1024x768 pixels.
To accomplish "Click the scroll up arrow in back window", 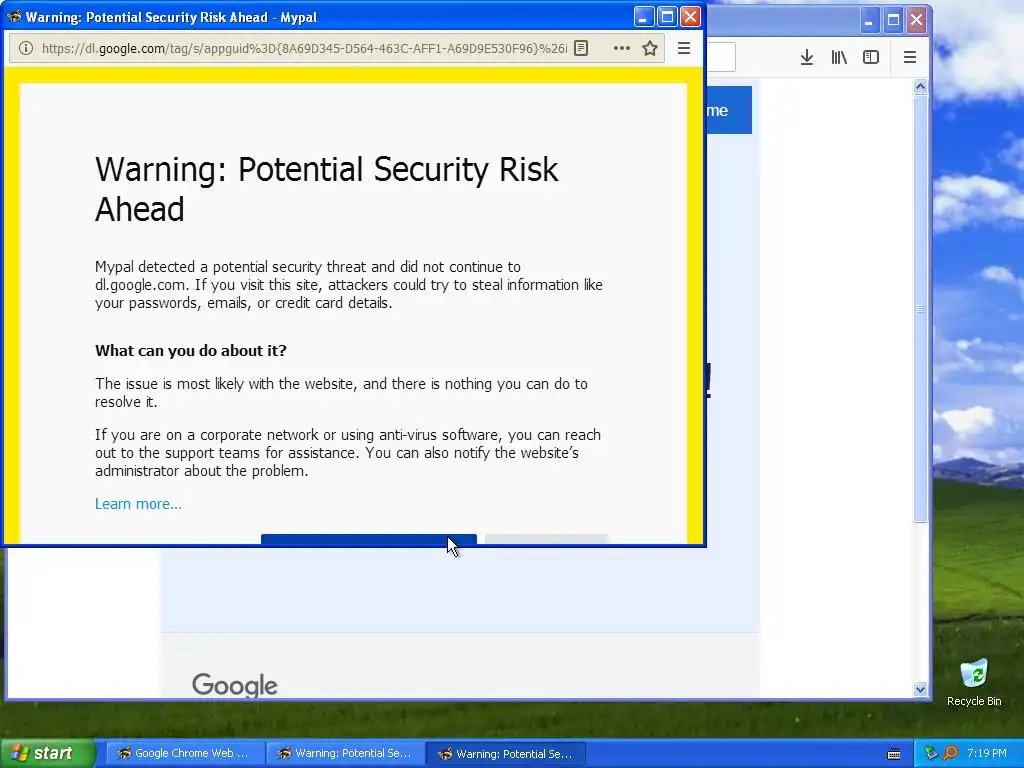I will pyautogui.click(x=920, y=87).
